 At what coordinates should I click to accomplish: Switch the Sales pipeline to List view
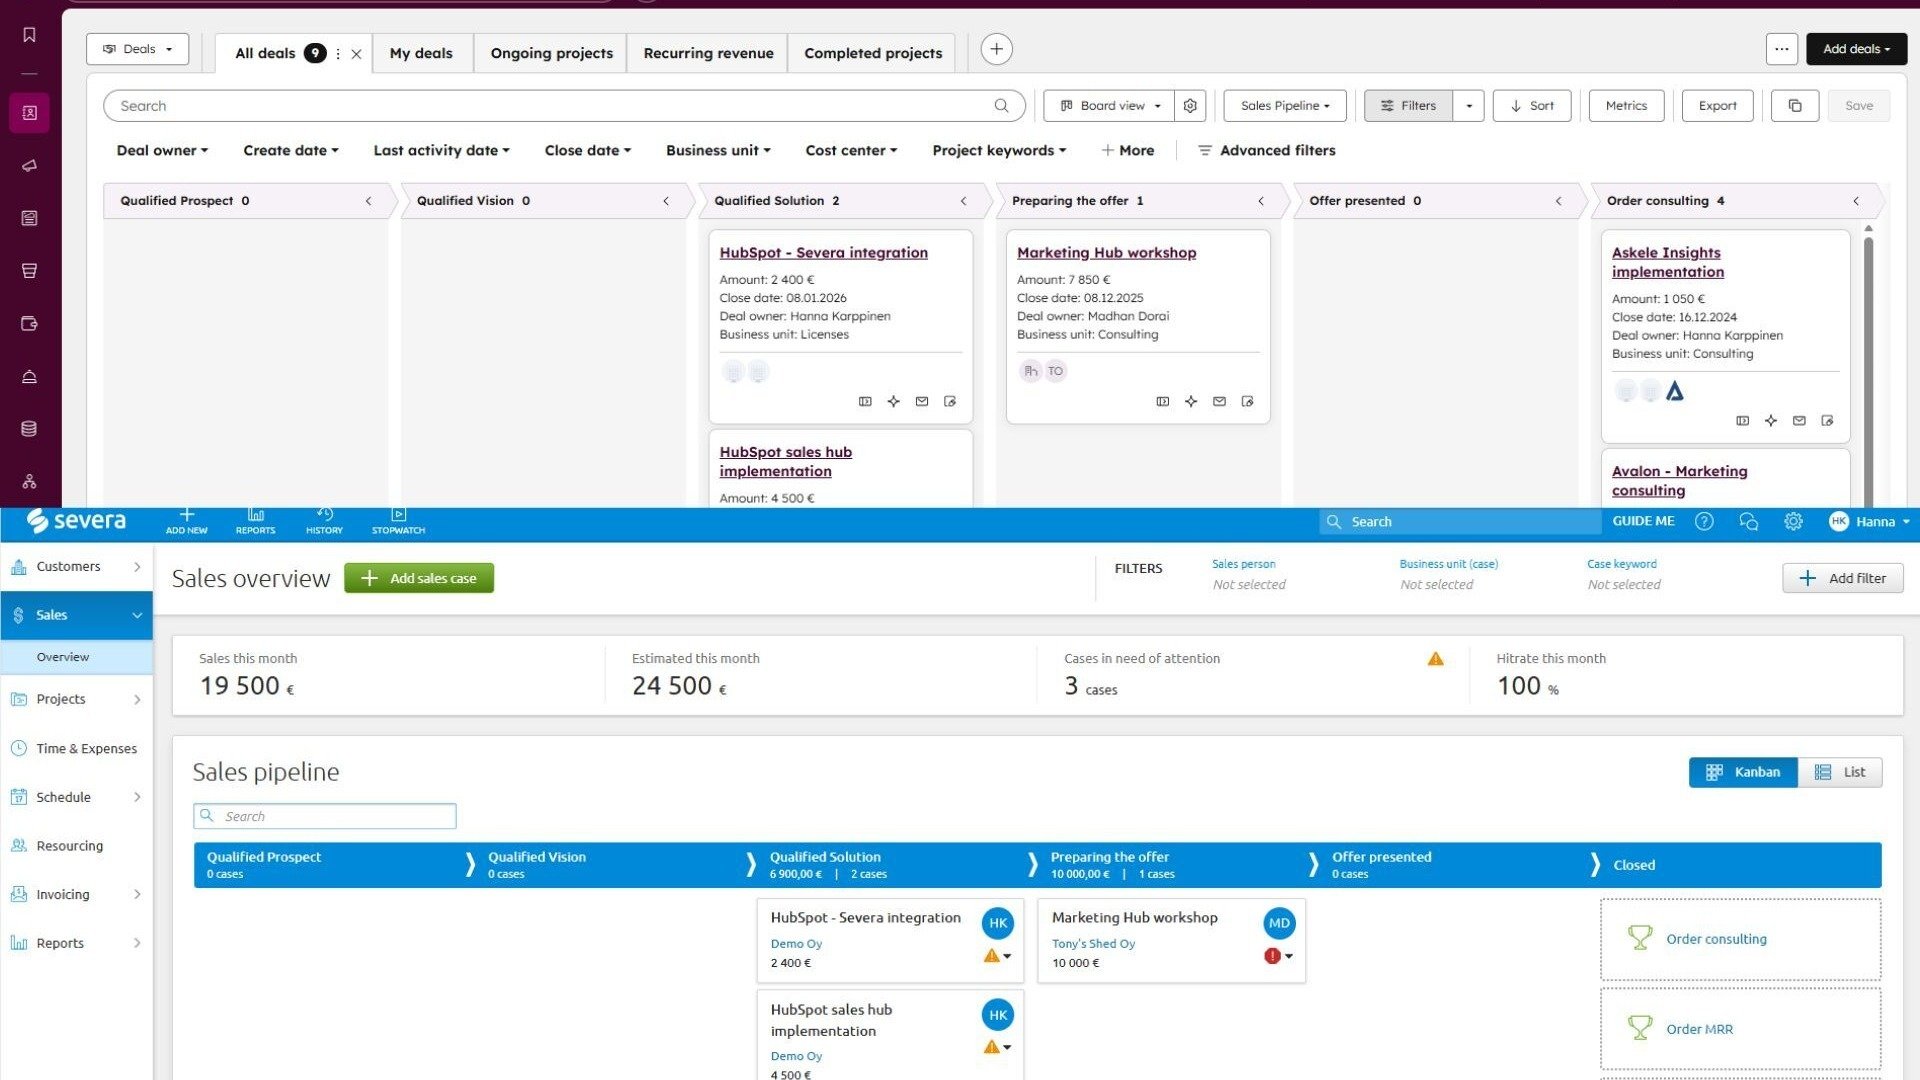1841,772
